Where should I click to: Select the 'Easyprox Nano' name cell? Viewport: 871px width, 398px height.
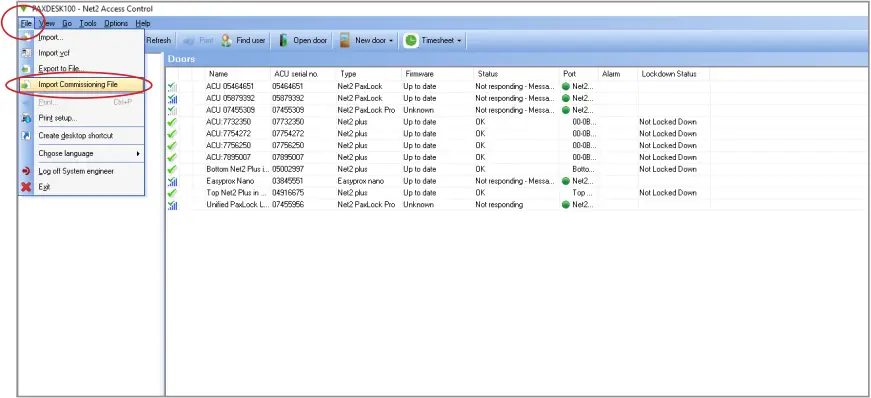[x=229, y=181]
